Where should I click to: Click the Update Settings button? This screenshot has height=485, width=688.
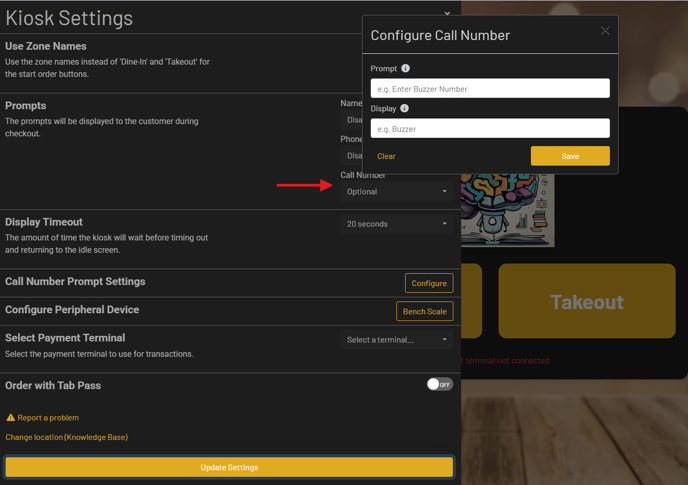point(229,467)
